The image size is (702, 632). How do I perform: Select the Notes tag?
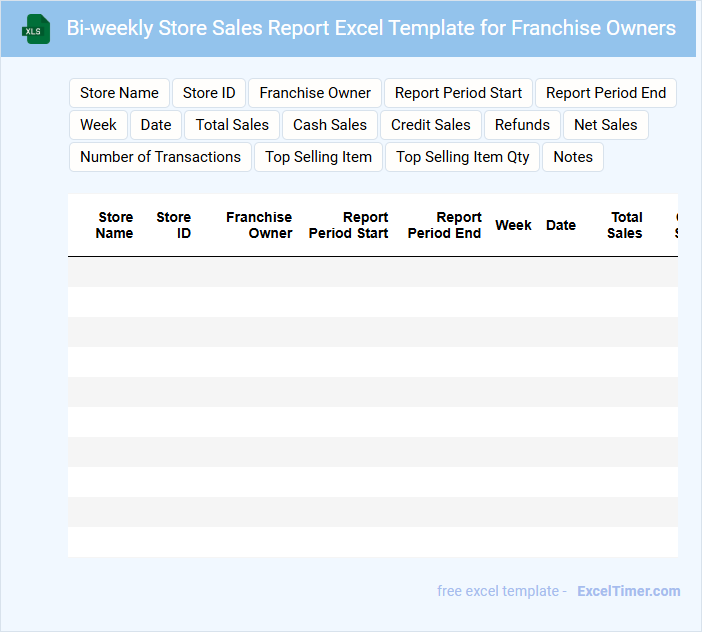click(x=573, y=157)
